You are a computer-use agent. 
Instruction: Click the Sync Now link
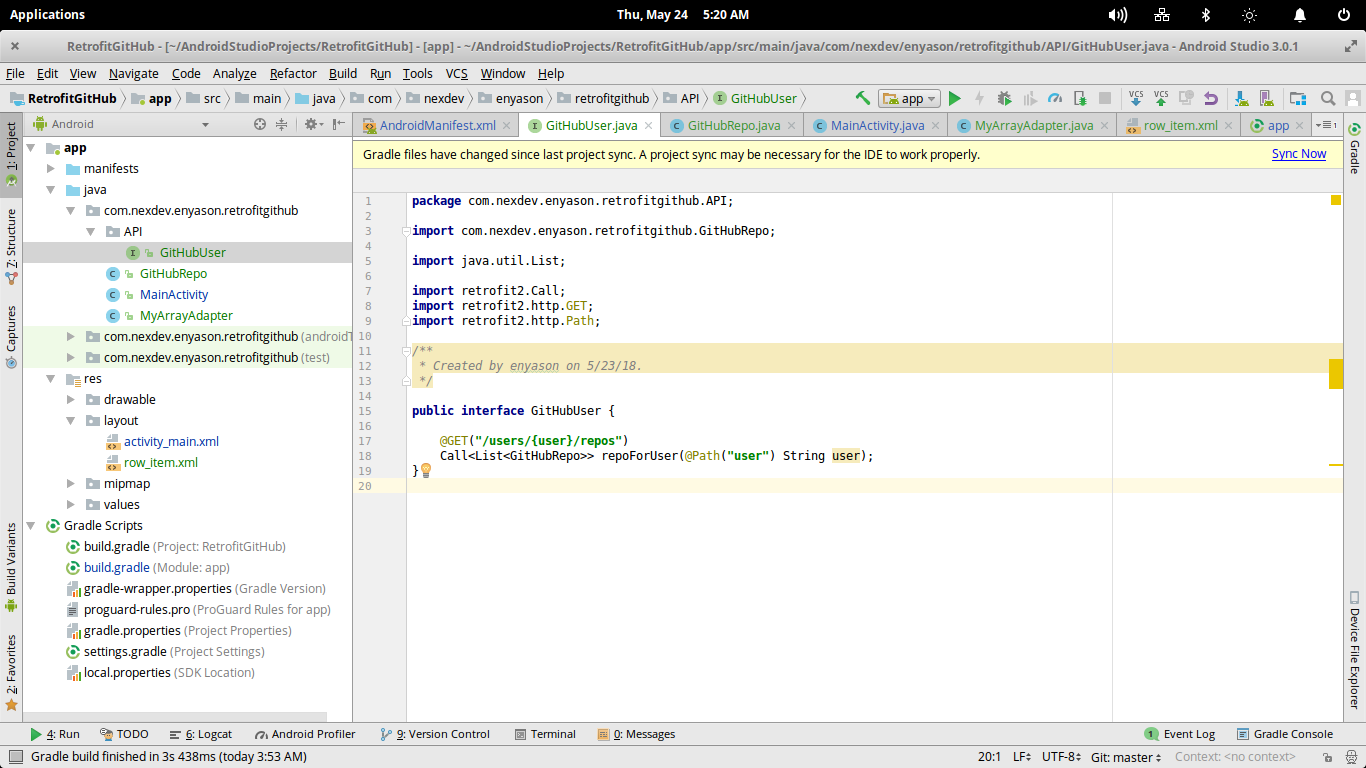[1298, 154]
